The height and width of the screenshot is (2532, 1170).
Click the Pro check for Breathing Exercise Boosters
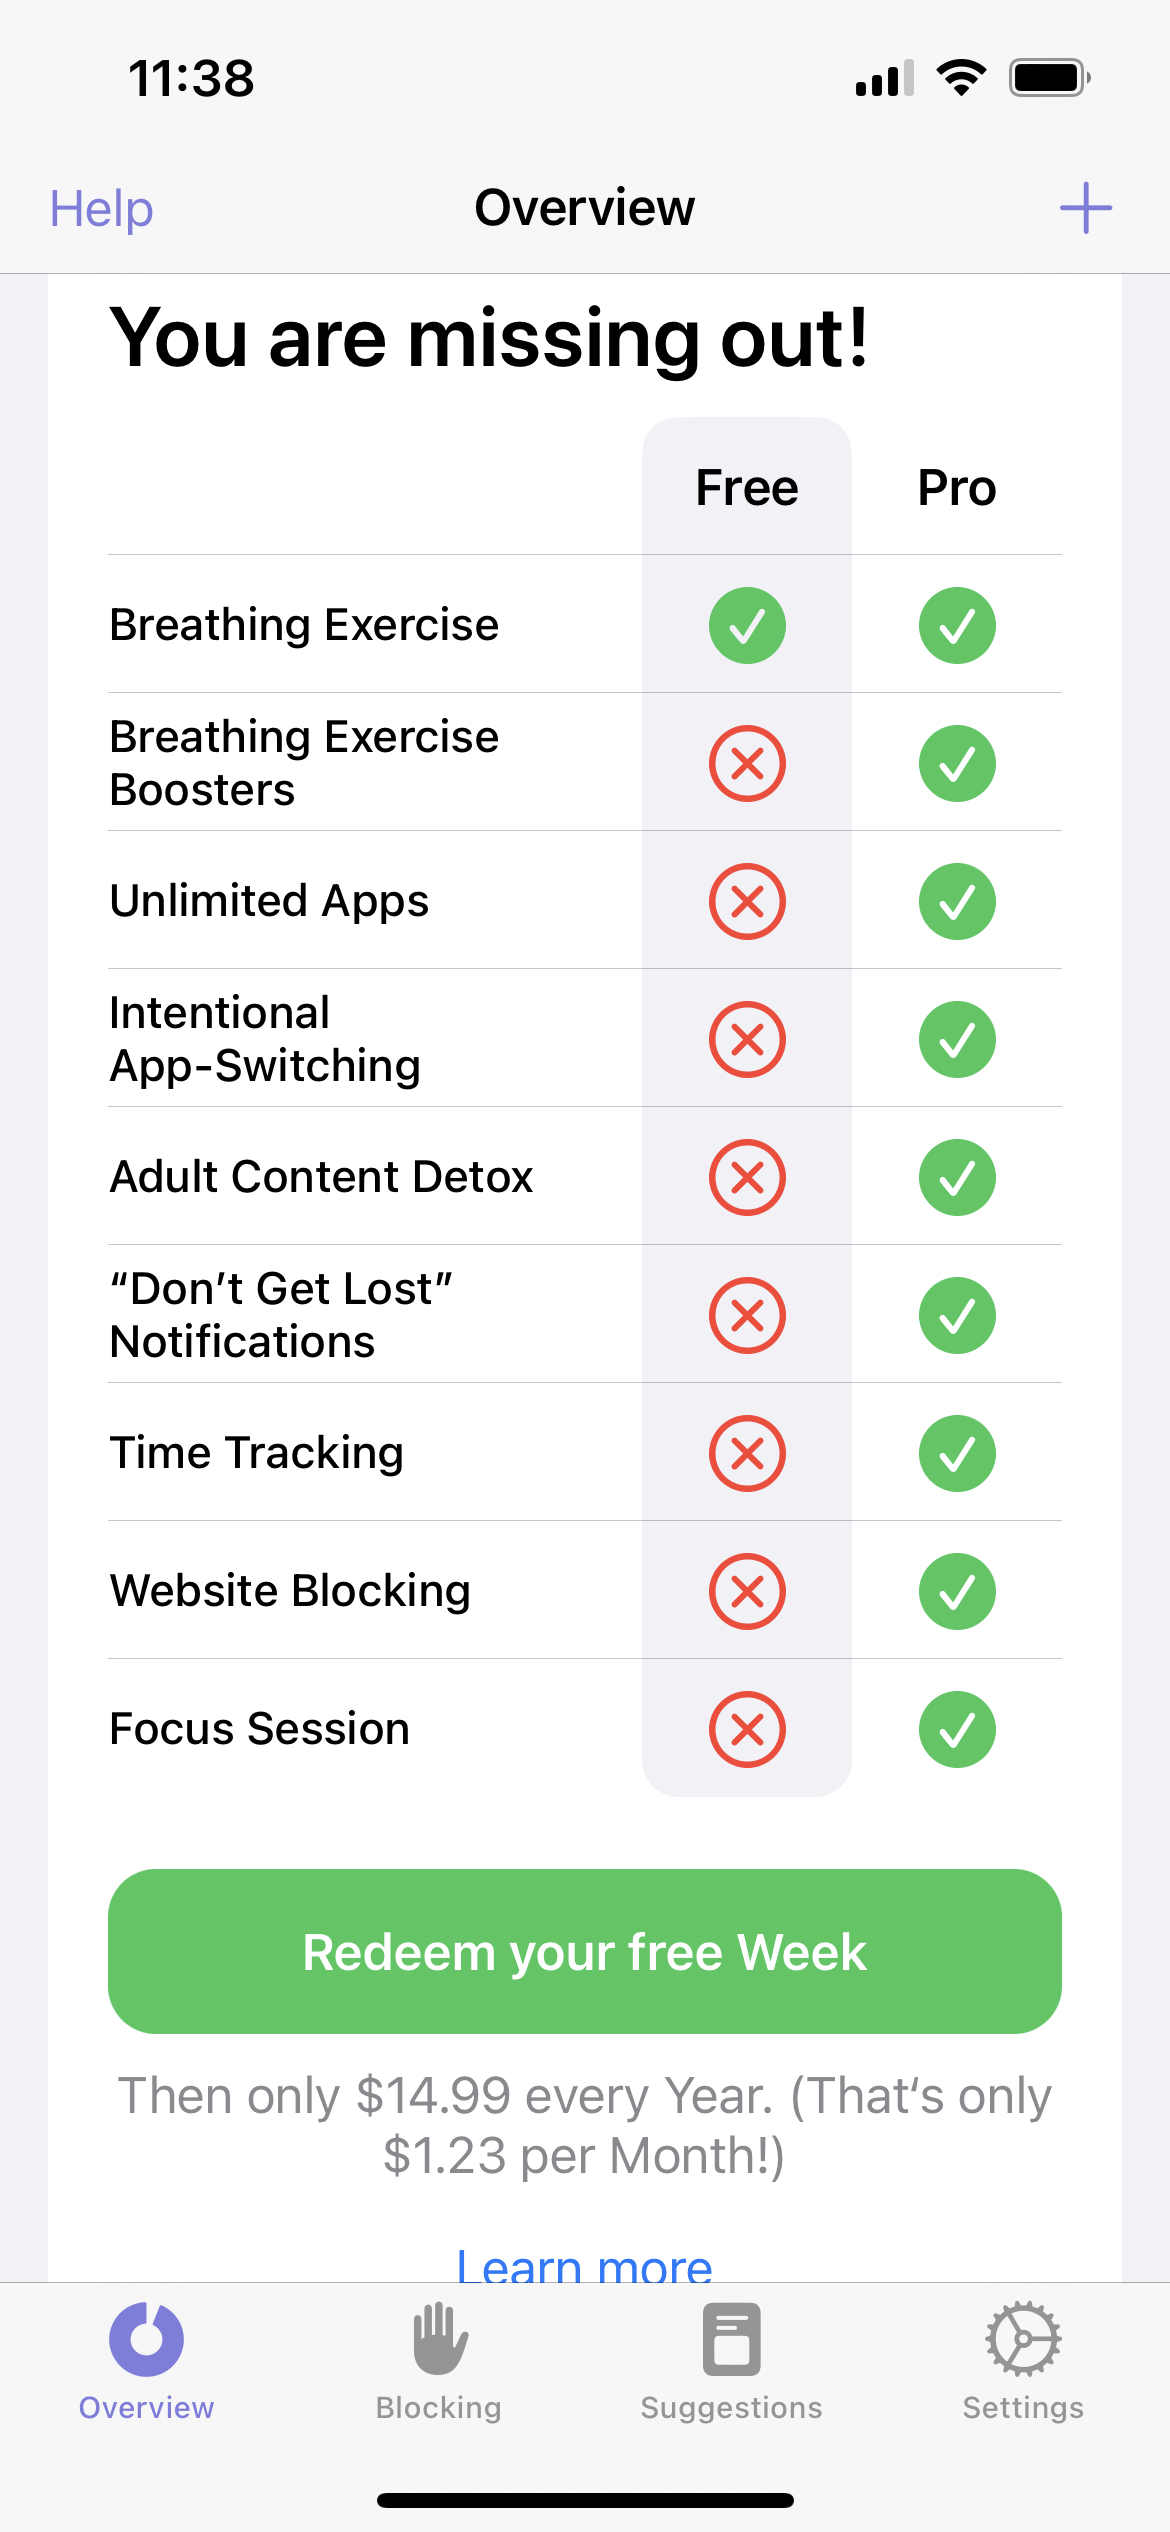click(956, 763)
